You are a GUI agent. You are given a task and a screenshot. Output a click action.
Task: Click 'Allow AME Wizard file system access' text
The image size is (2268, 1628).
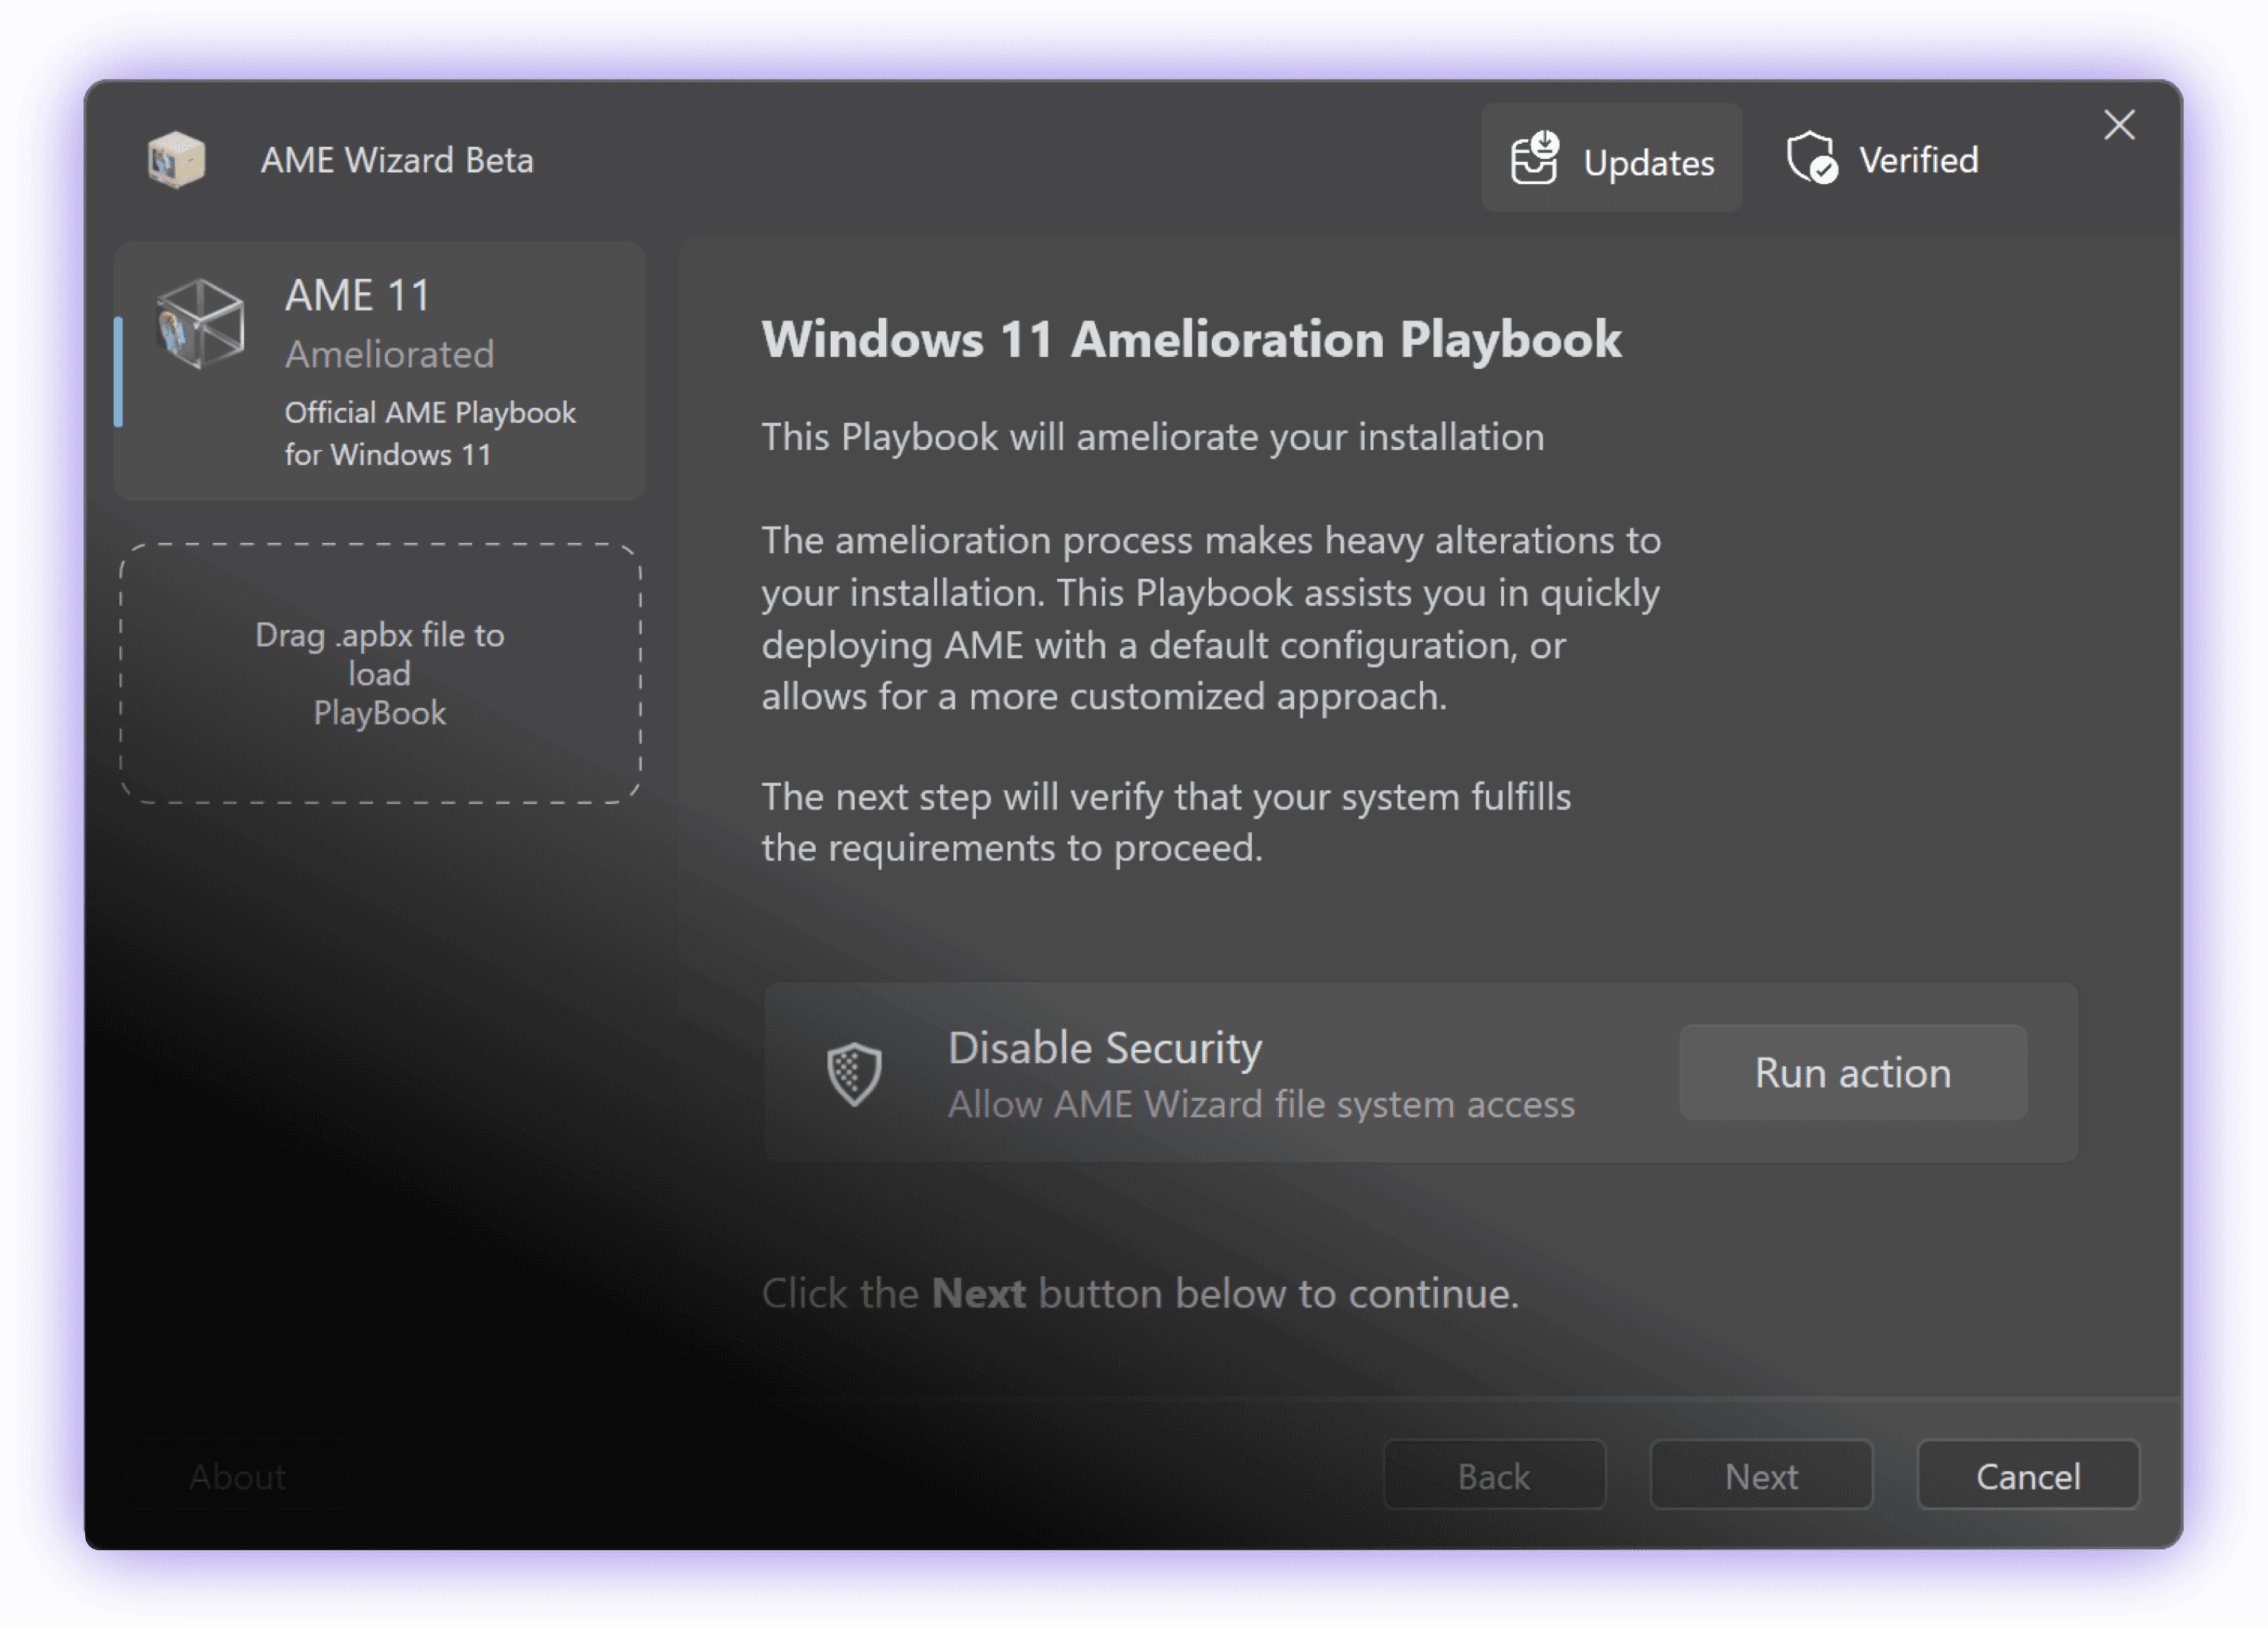point(1261,1104)
